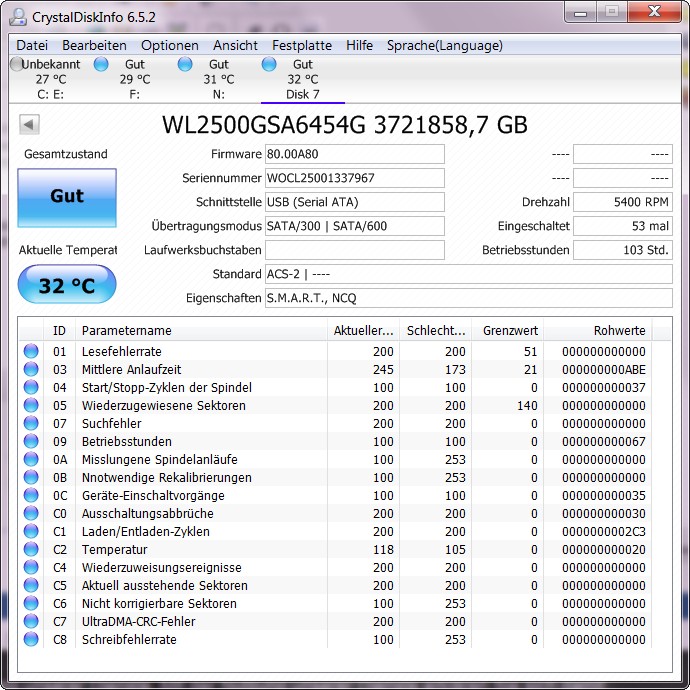Click the disk model title WL2500GSA6454G
Screen dimensions: 690x690
(264, 125)
